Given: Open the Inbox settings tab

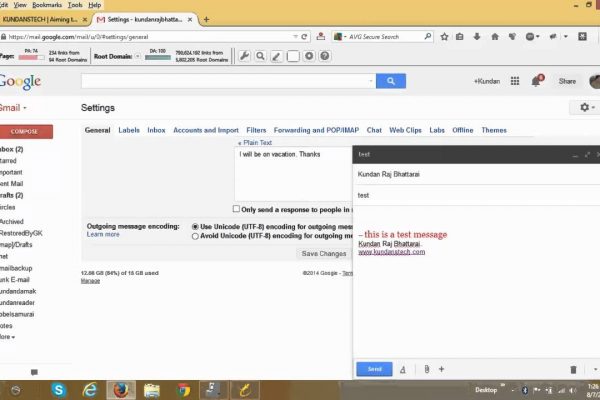Looking at the screenshot, I should click(x=156, y=130).
